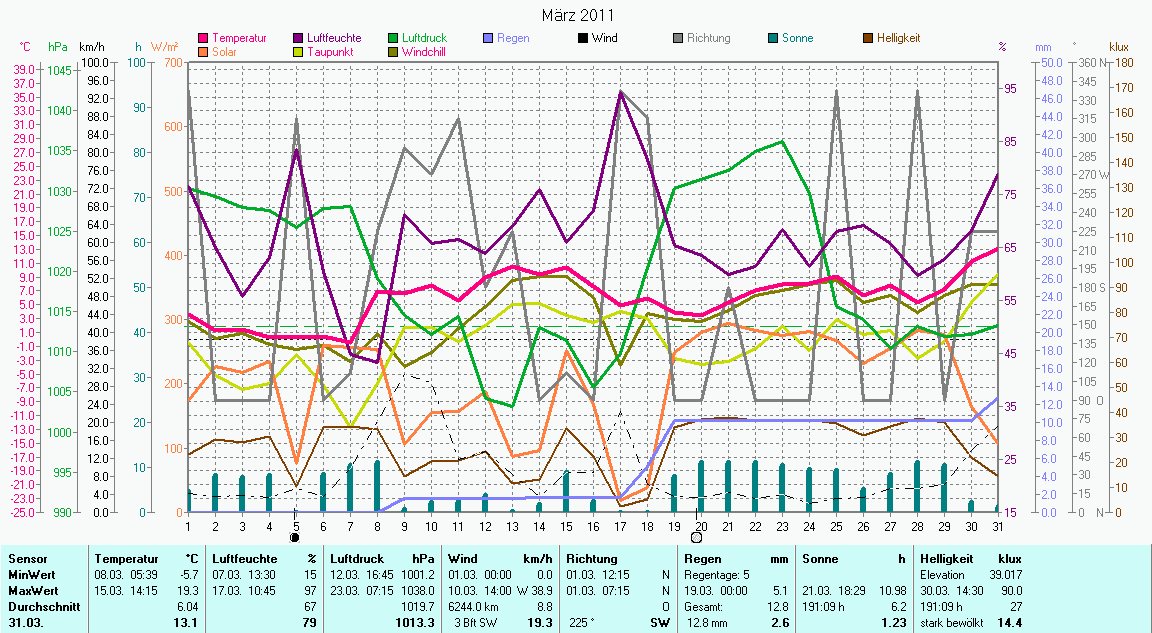Screen dimensions: 1152x633
Task: Click the full moon icon below day 20
Action: click(x=697, y=537)
